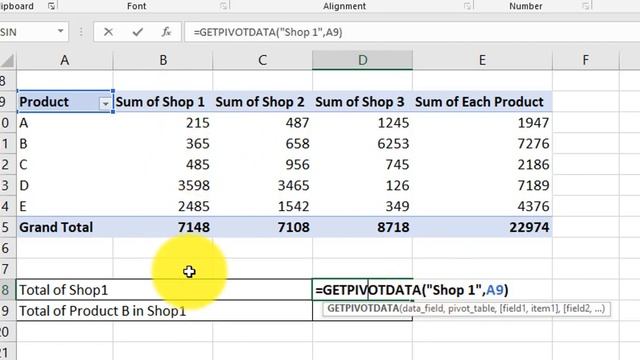The image size is (640, 360).
Task: Click inside the formula bar text
Action: pos(268,32)
